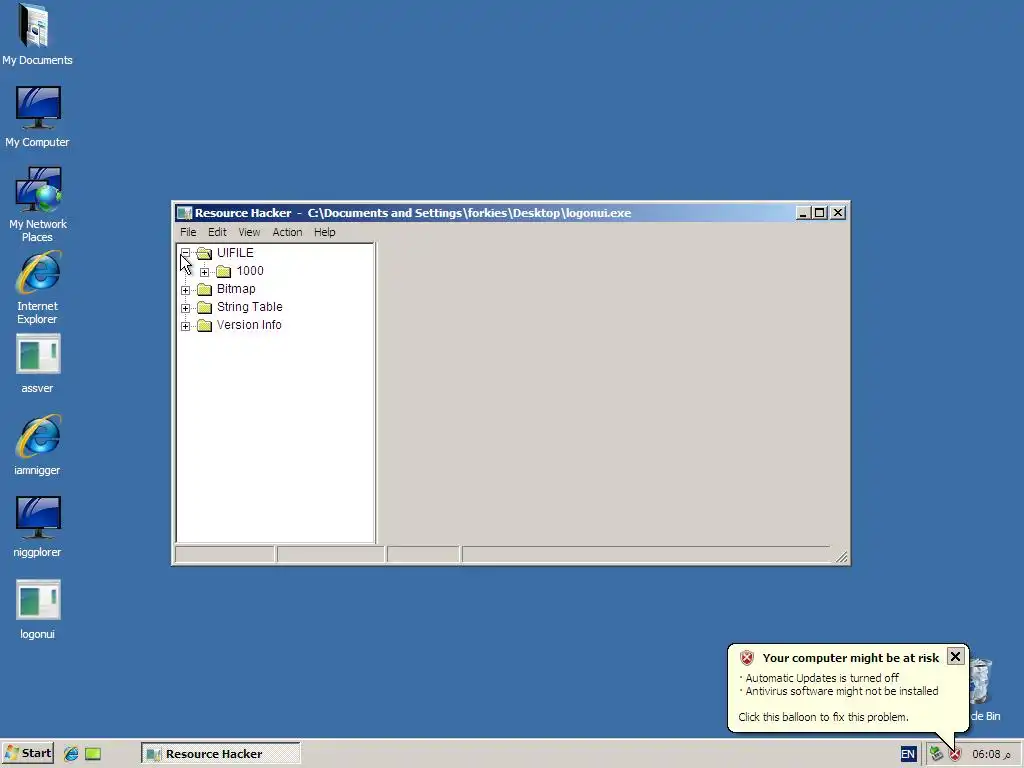Minimize the Resource Hacker window

point(803,213)
